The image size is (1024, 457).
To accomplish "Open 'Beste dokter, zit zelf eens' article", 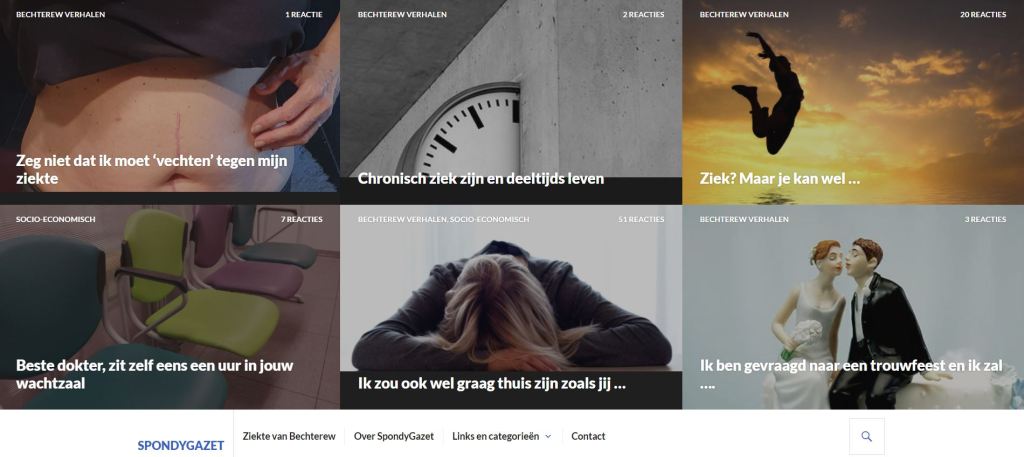I will [155, 374].
